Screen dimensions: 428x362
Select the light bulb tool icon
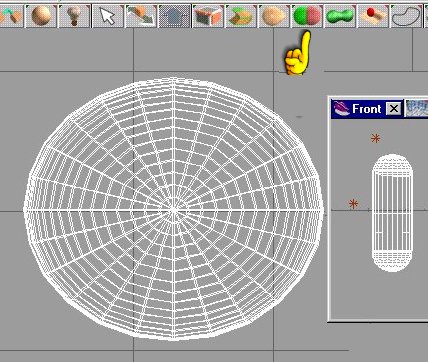coord(74,16)
